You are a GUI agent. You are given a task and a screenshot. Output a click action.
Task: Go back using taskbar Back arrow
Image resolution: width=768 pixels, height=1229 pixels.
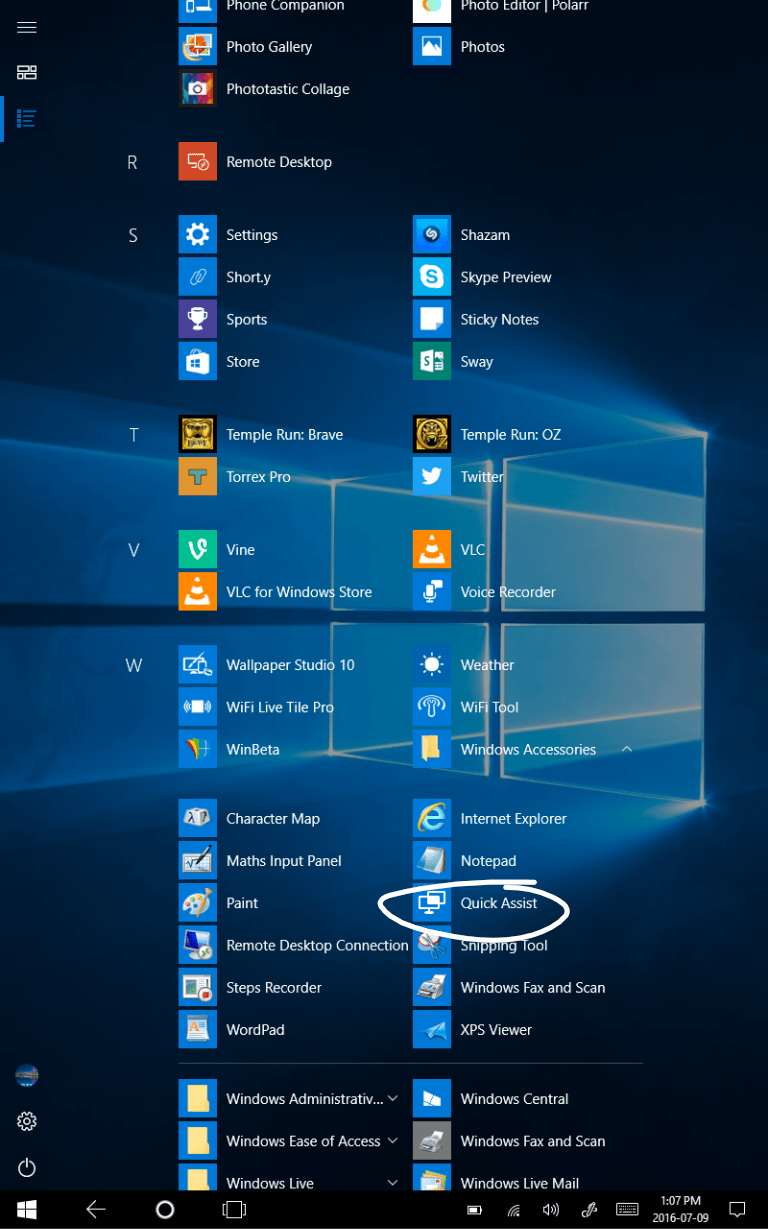(x=96, y=1210)
